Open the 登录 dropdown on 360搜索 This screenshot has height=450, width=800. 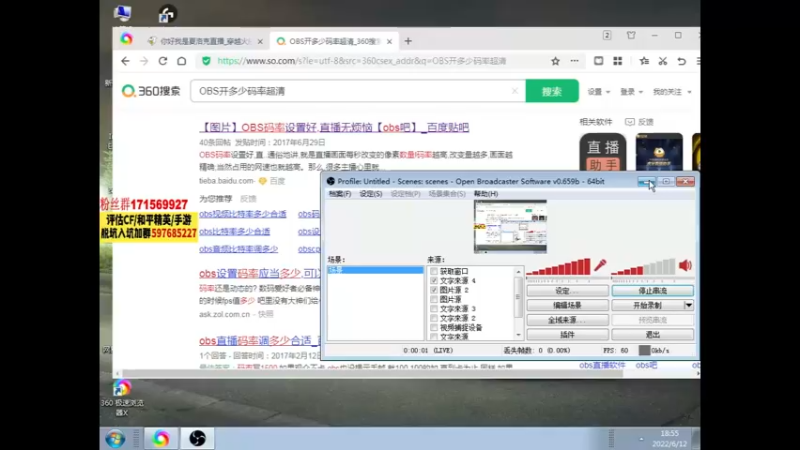[x=631, y=92]
